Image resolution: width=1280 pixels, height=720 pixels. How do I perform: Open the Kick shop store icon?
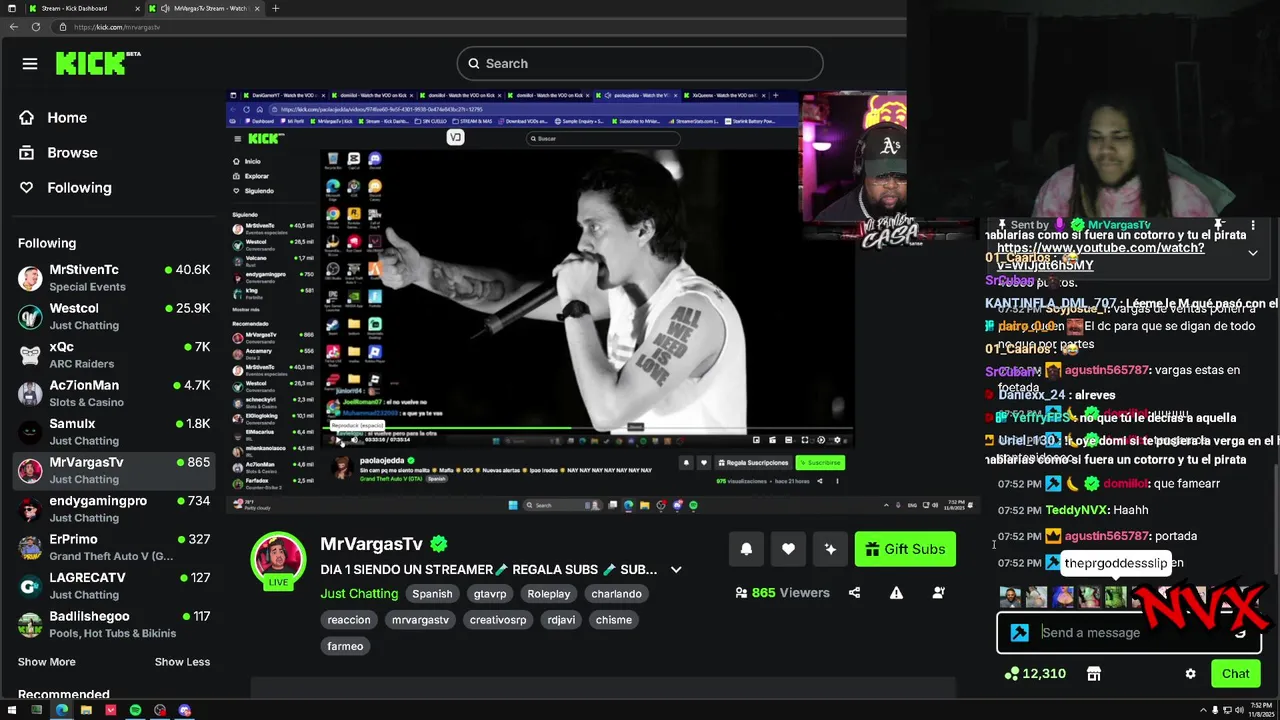point(1094,674)
